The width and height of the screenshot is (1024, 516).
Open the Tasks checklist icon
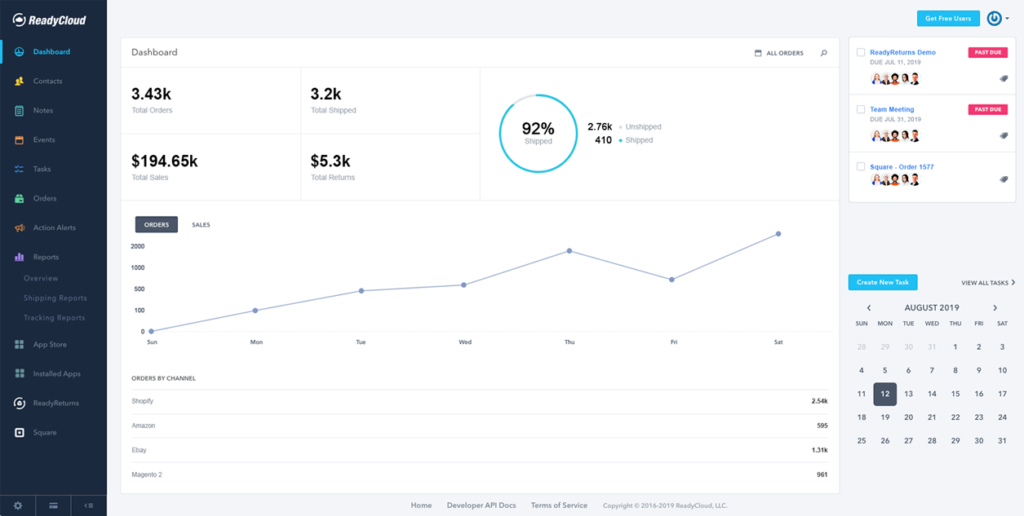20,169
